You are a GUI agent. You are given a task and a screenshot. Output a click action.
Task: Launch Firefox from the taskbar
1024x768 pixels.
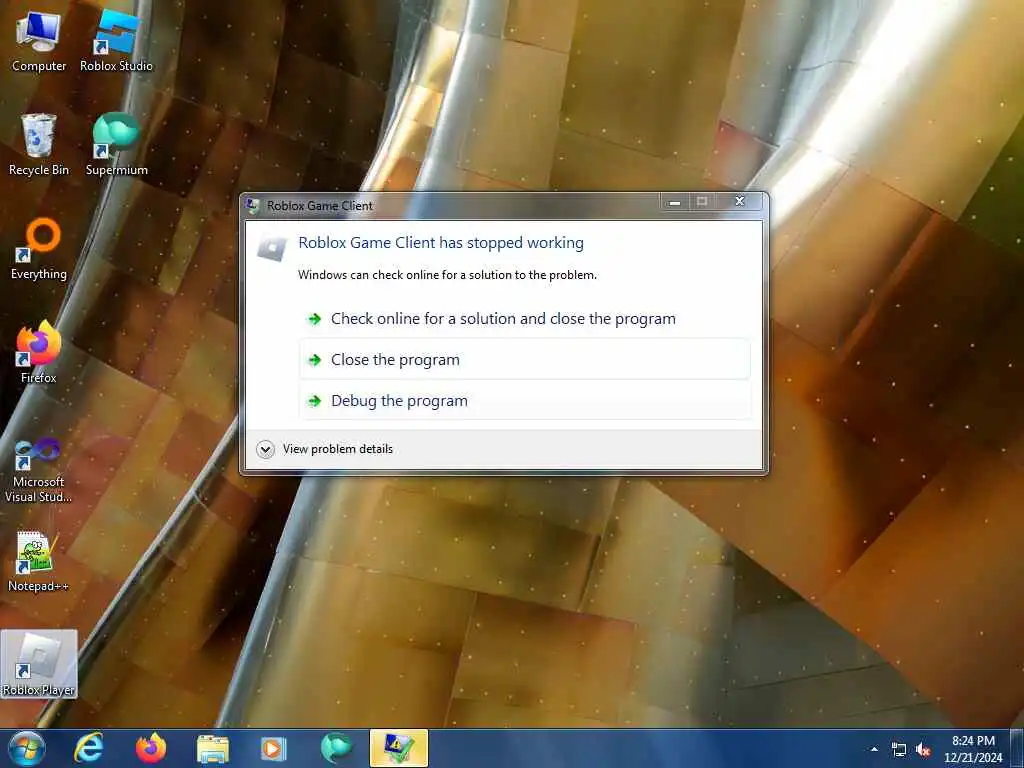151,748
